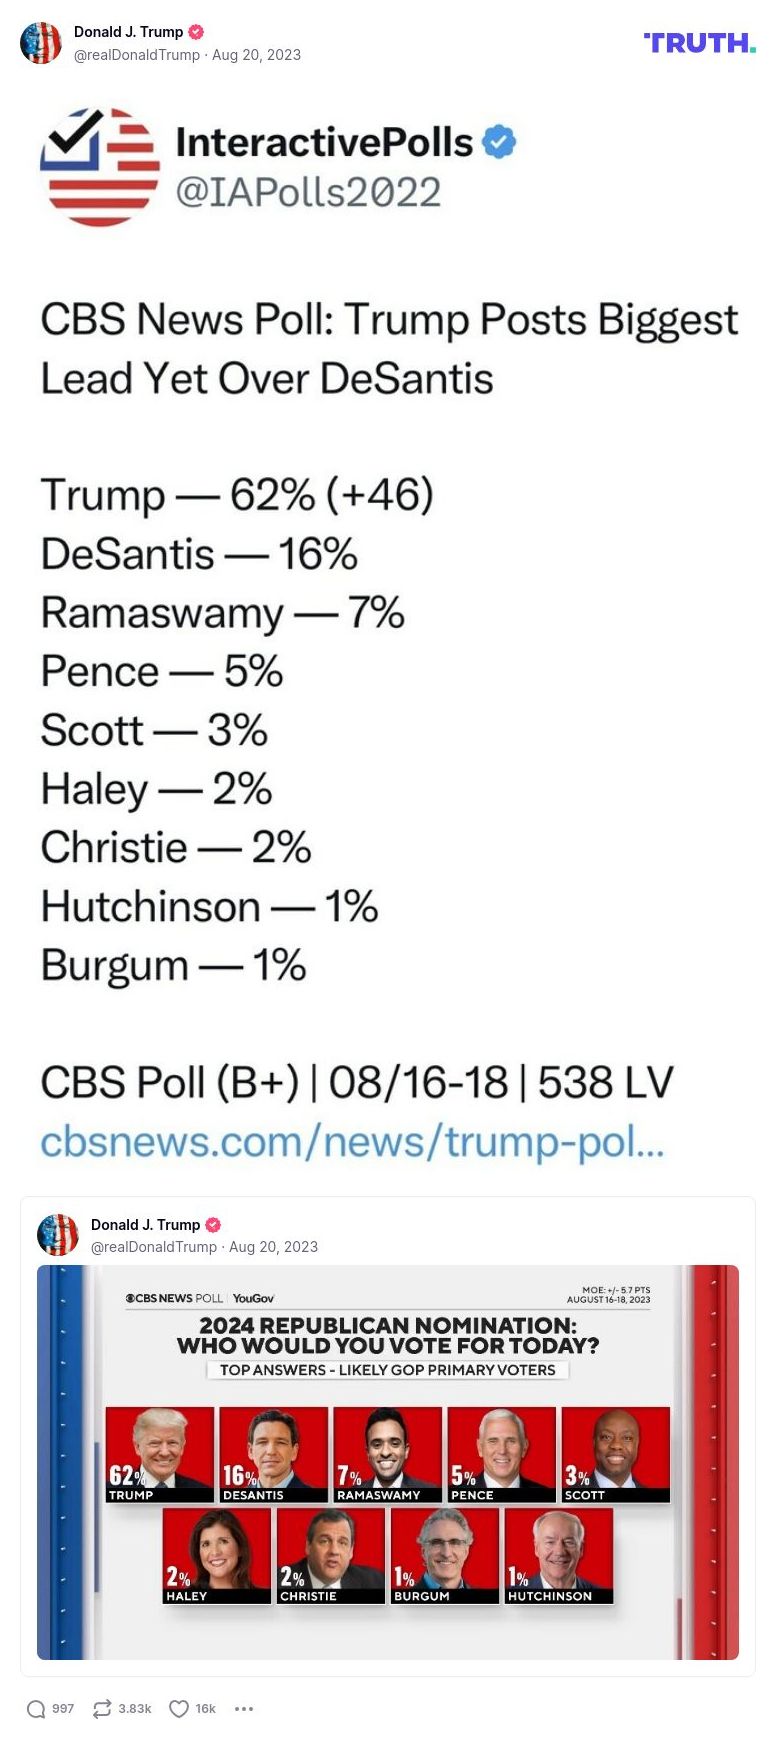Image resolution: width=777 pixels, height=1739 pixels.
Task: Open the three-dot more options menu
Action: click(243, 1710)
